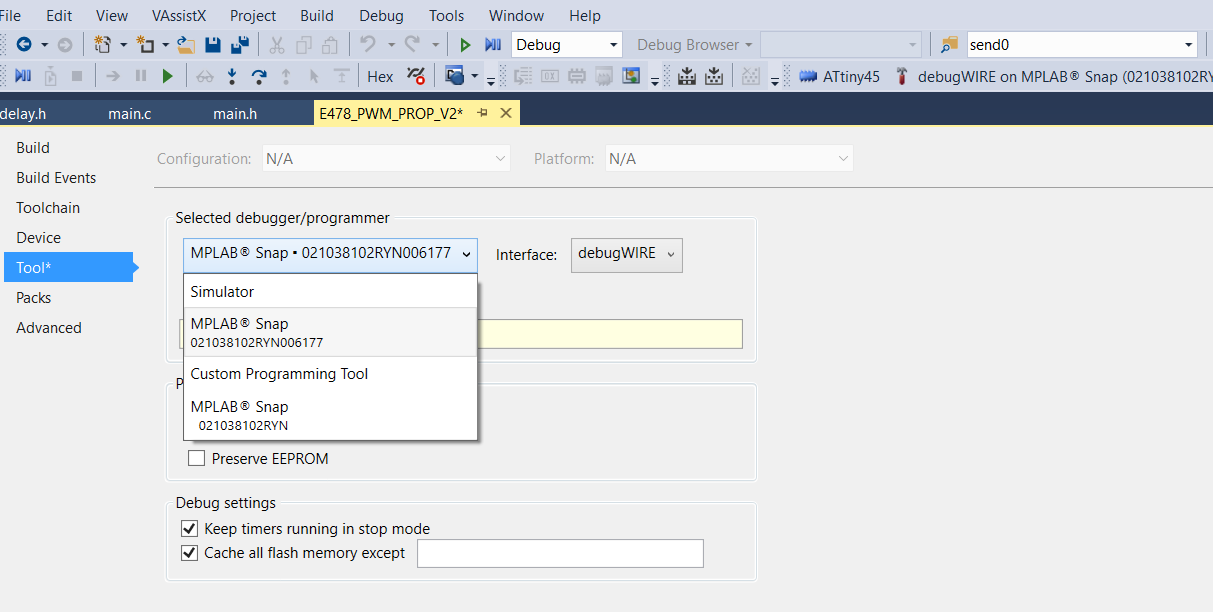Open the Project menu
This screenshot has height=612, width=1213.
[x=253, y=15]
